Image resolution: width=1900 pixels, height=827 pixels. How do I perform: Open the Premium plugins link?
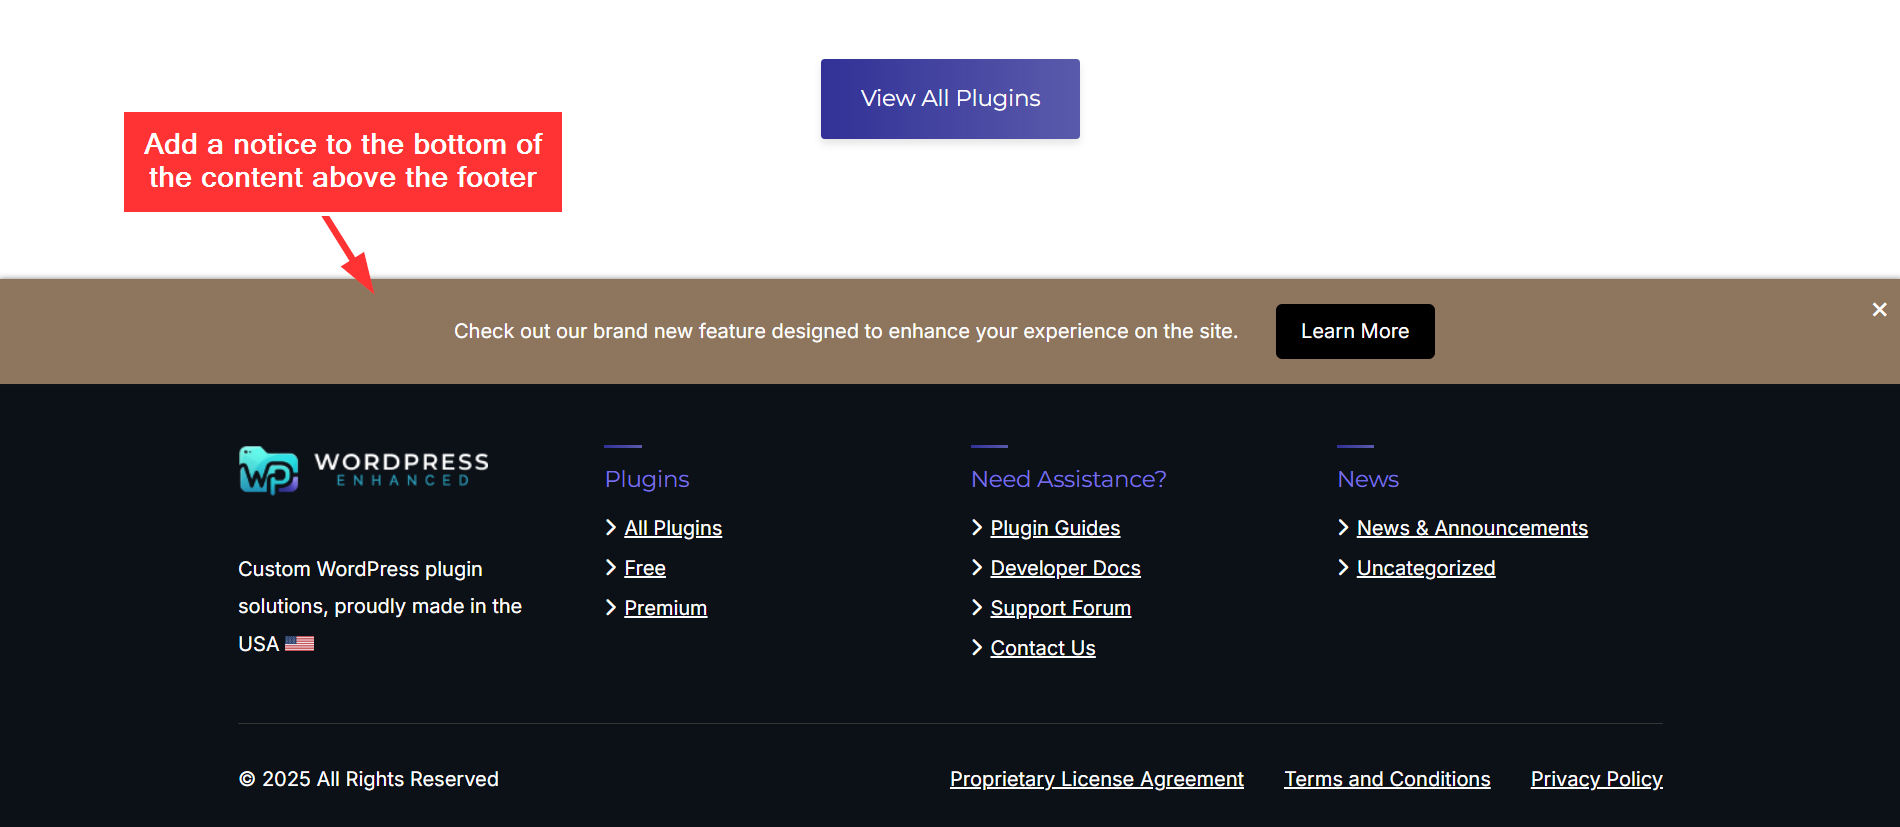coord(665,608)
